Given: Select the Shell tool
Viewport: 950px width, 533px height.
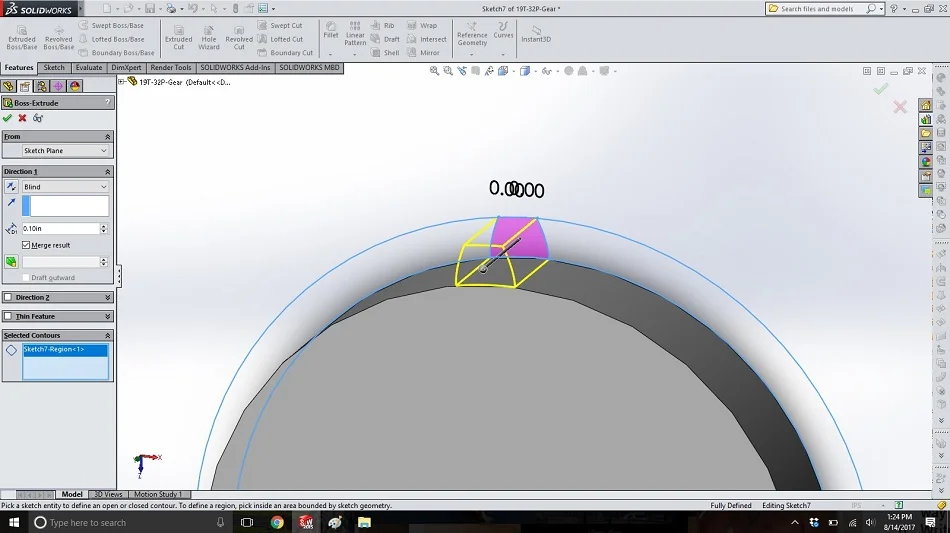Looking at the screenshot, I should point(385,53).
